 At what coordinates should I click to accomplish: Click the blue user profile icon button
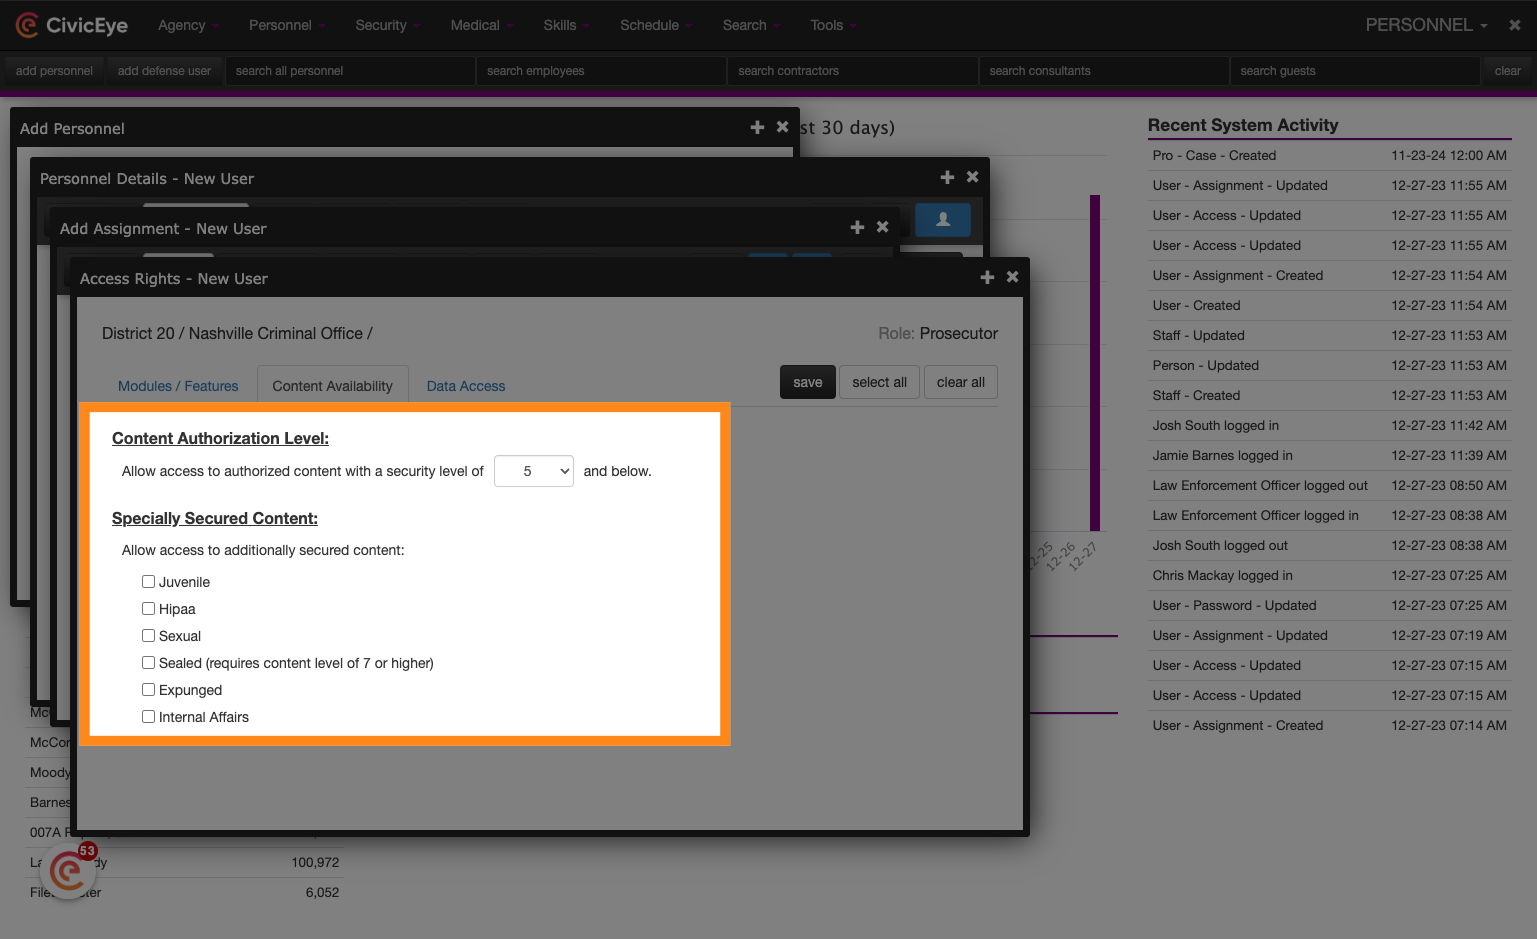coord(943,220)
